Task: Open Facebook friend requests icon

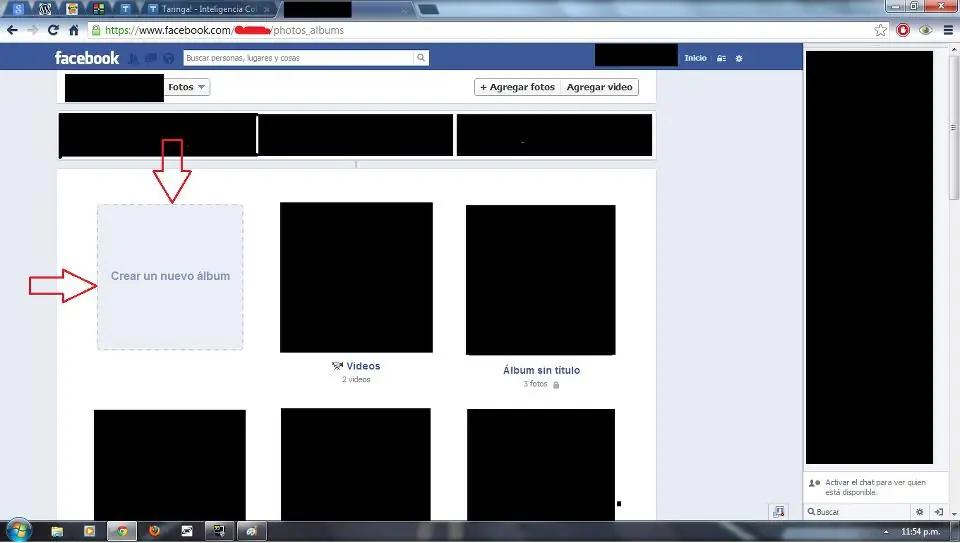Action: pyautogui.click(x=133, y=58)
